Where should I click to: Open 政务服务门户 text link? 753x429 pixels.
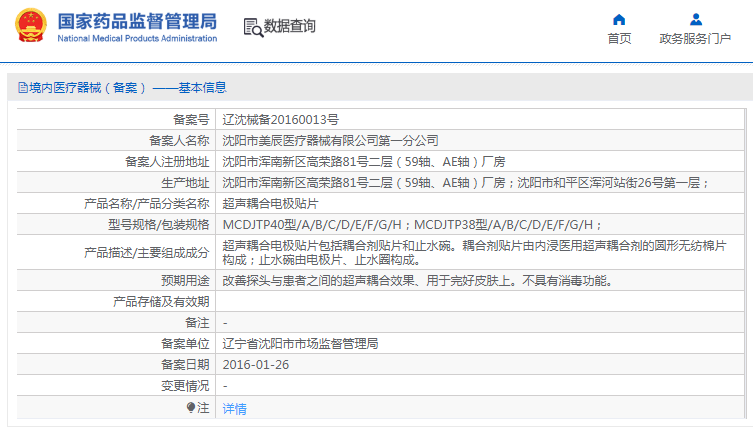(x=695, y=38)
